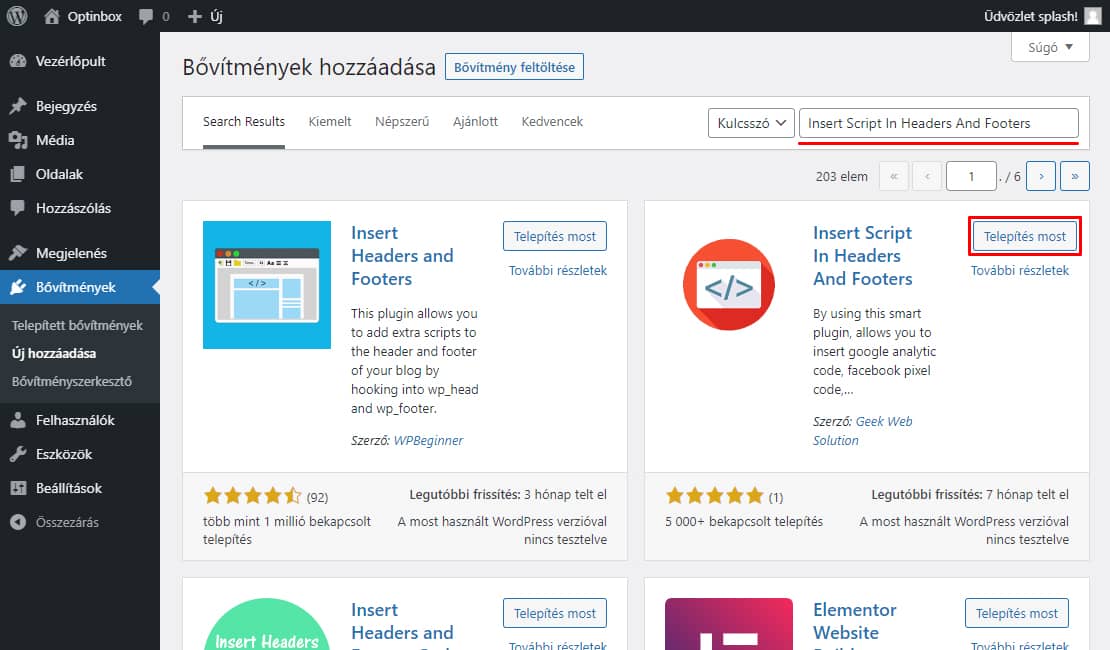The image size is (1110, 650).
Task: Click the plugin search input field
Action: click(x=938, y=123)
